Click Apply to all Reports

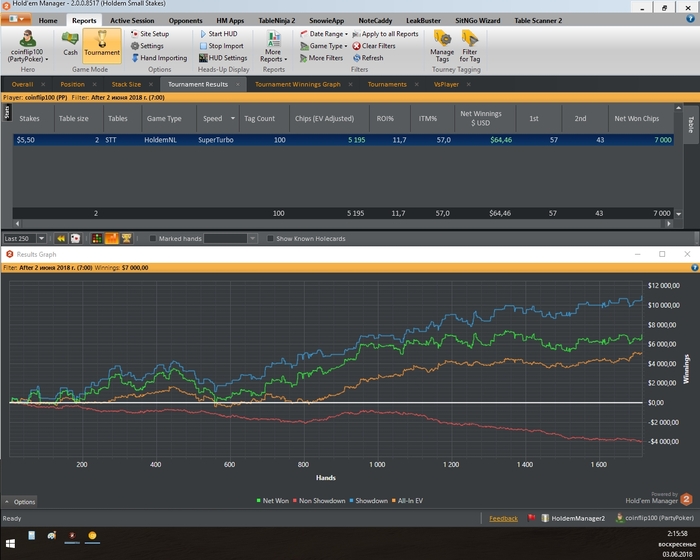tap(385, 34)
